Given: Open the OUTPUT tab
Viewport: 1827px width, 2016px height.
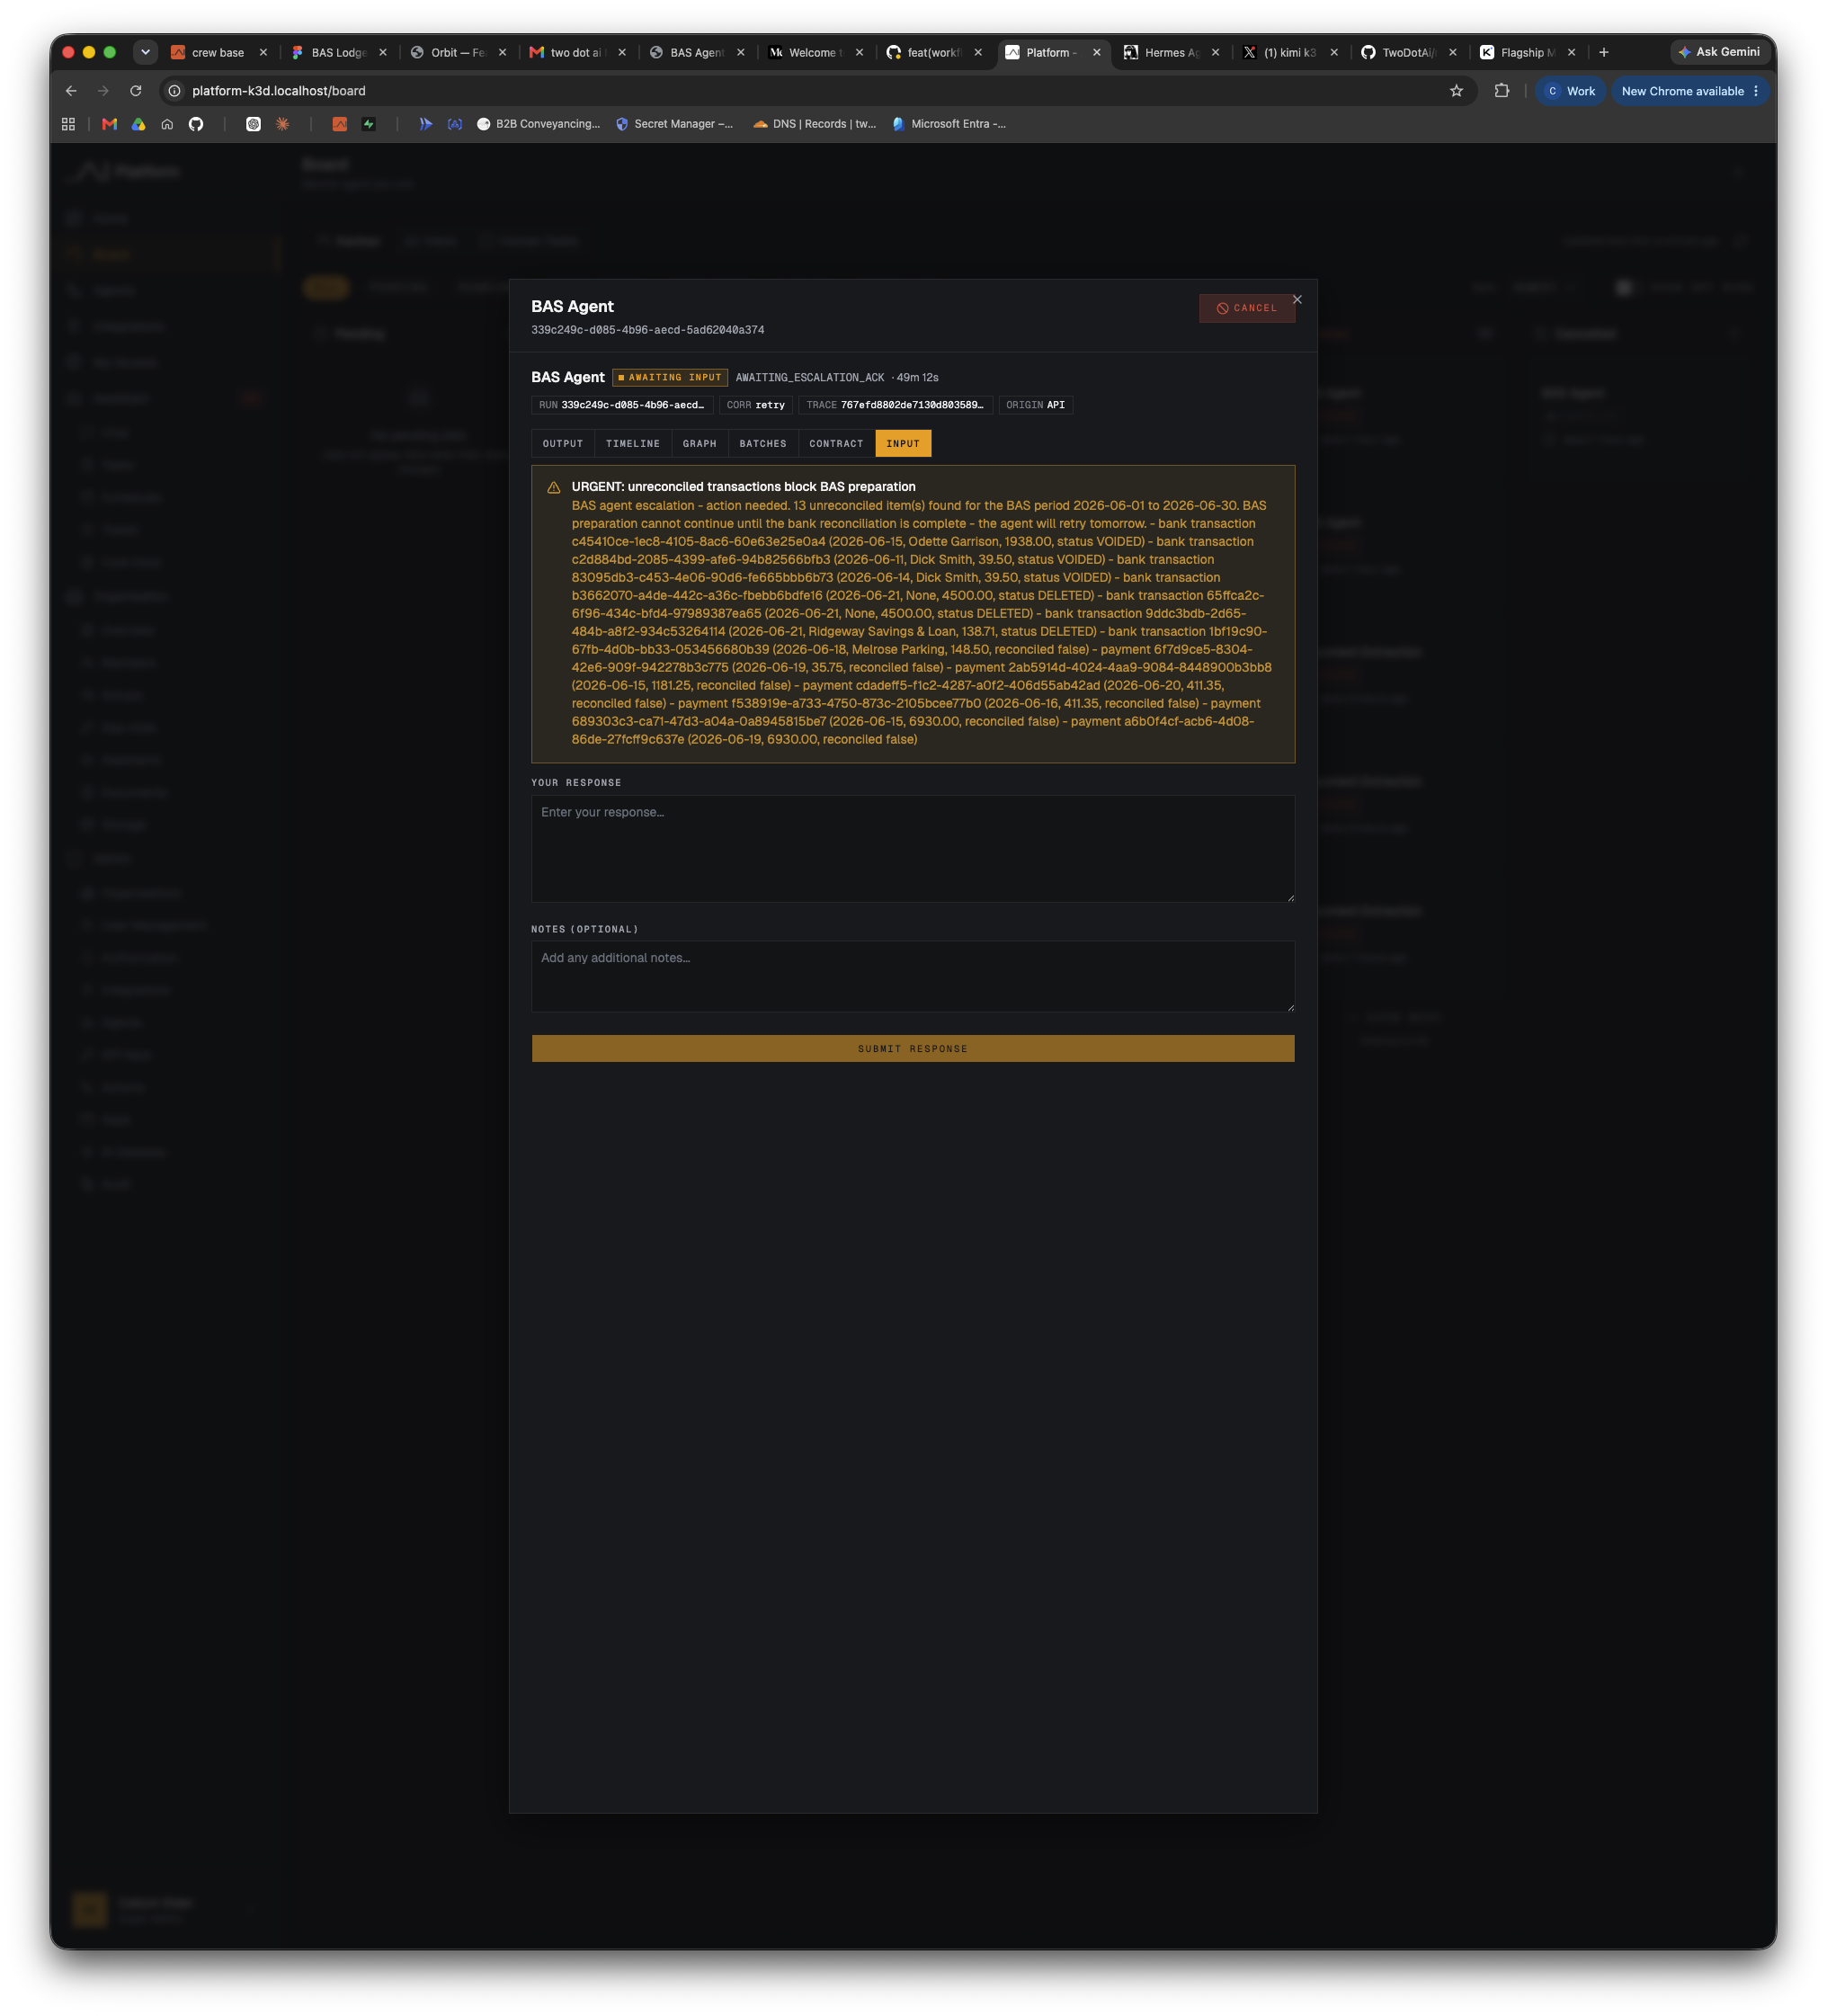Looking at the screenshot, I should pos(563,444).
